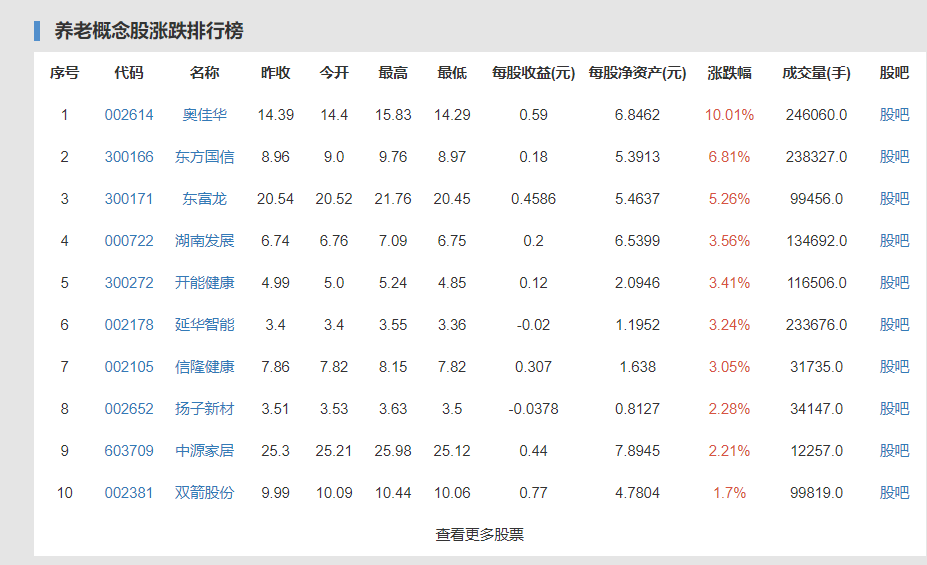Click the 涨跌幅 column header
Image resolution: width=927 pixels, height=565 pixels.
coord(730,73)
